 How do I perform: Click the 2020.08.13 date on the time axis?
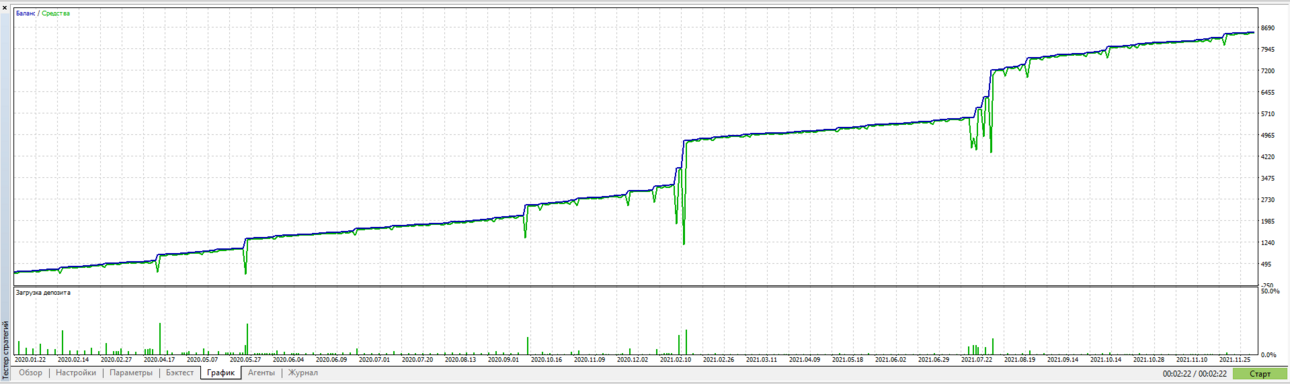(460, 360)
